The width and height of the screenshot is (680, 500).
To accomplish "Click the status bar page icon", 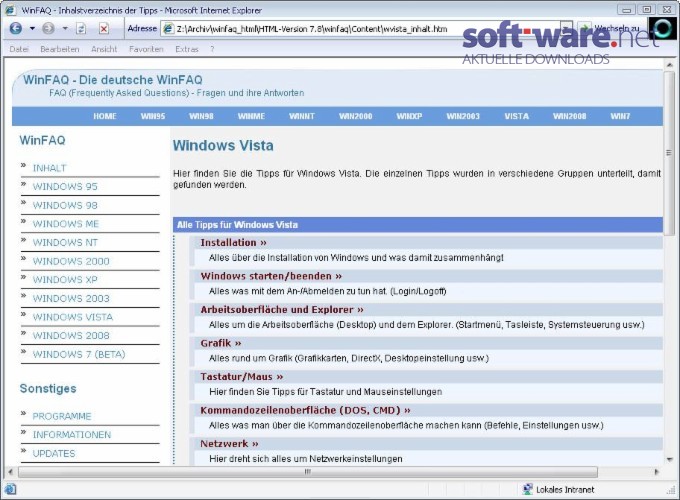I will tap(10, 490).
